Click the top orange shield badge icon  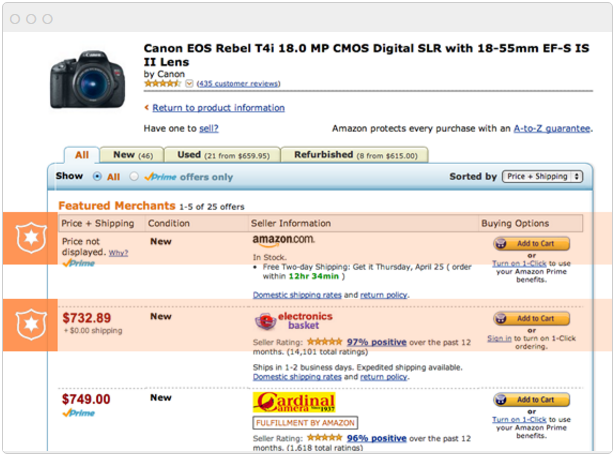[x=28, y=239]
